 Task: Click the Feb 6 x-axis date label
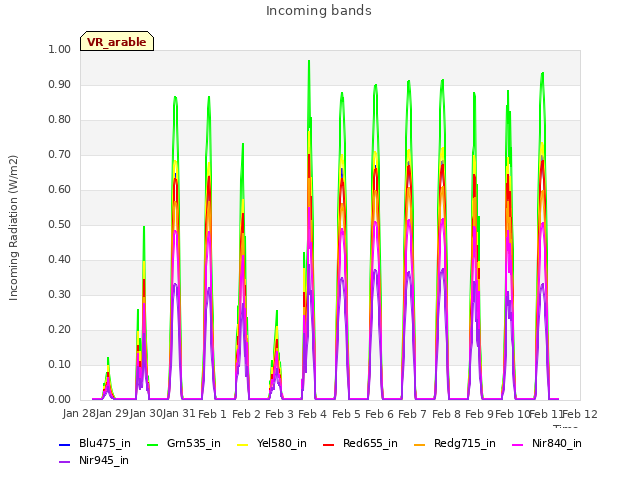(380, 414)
